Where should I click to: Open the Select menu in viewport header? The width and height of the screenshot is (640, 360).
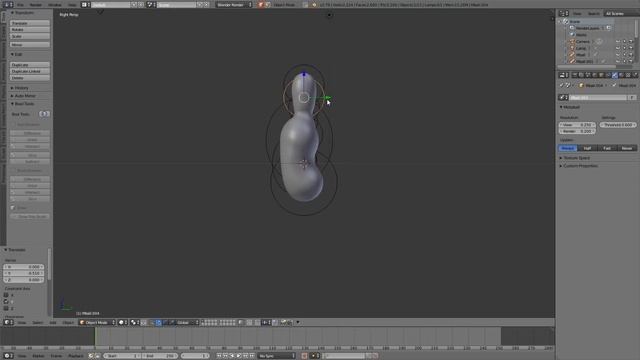(x=38, y=322)
